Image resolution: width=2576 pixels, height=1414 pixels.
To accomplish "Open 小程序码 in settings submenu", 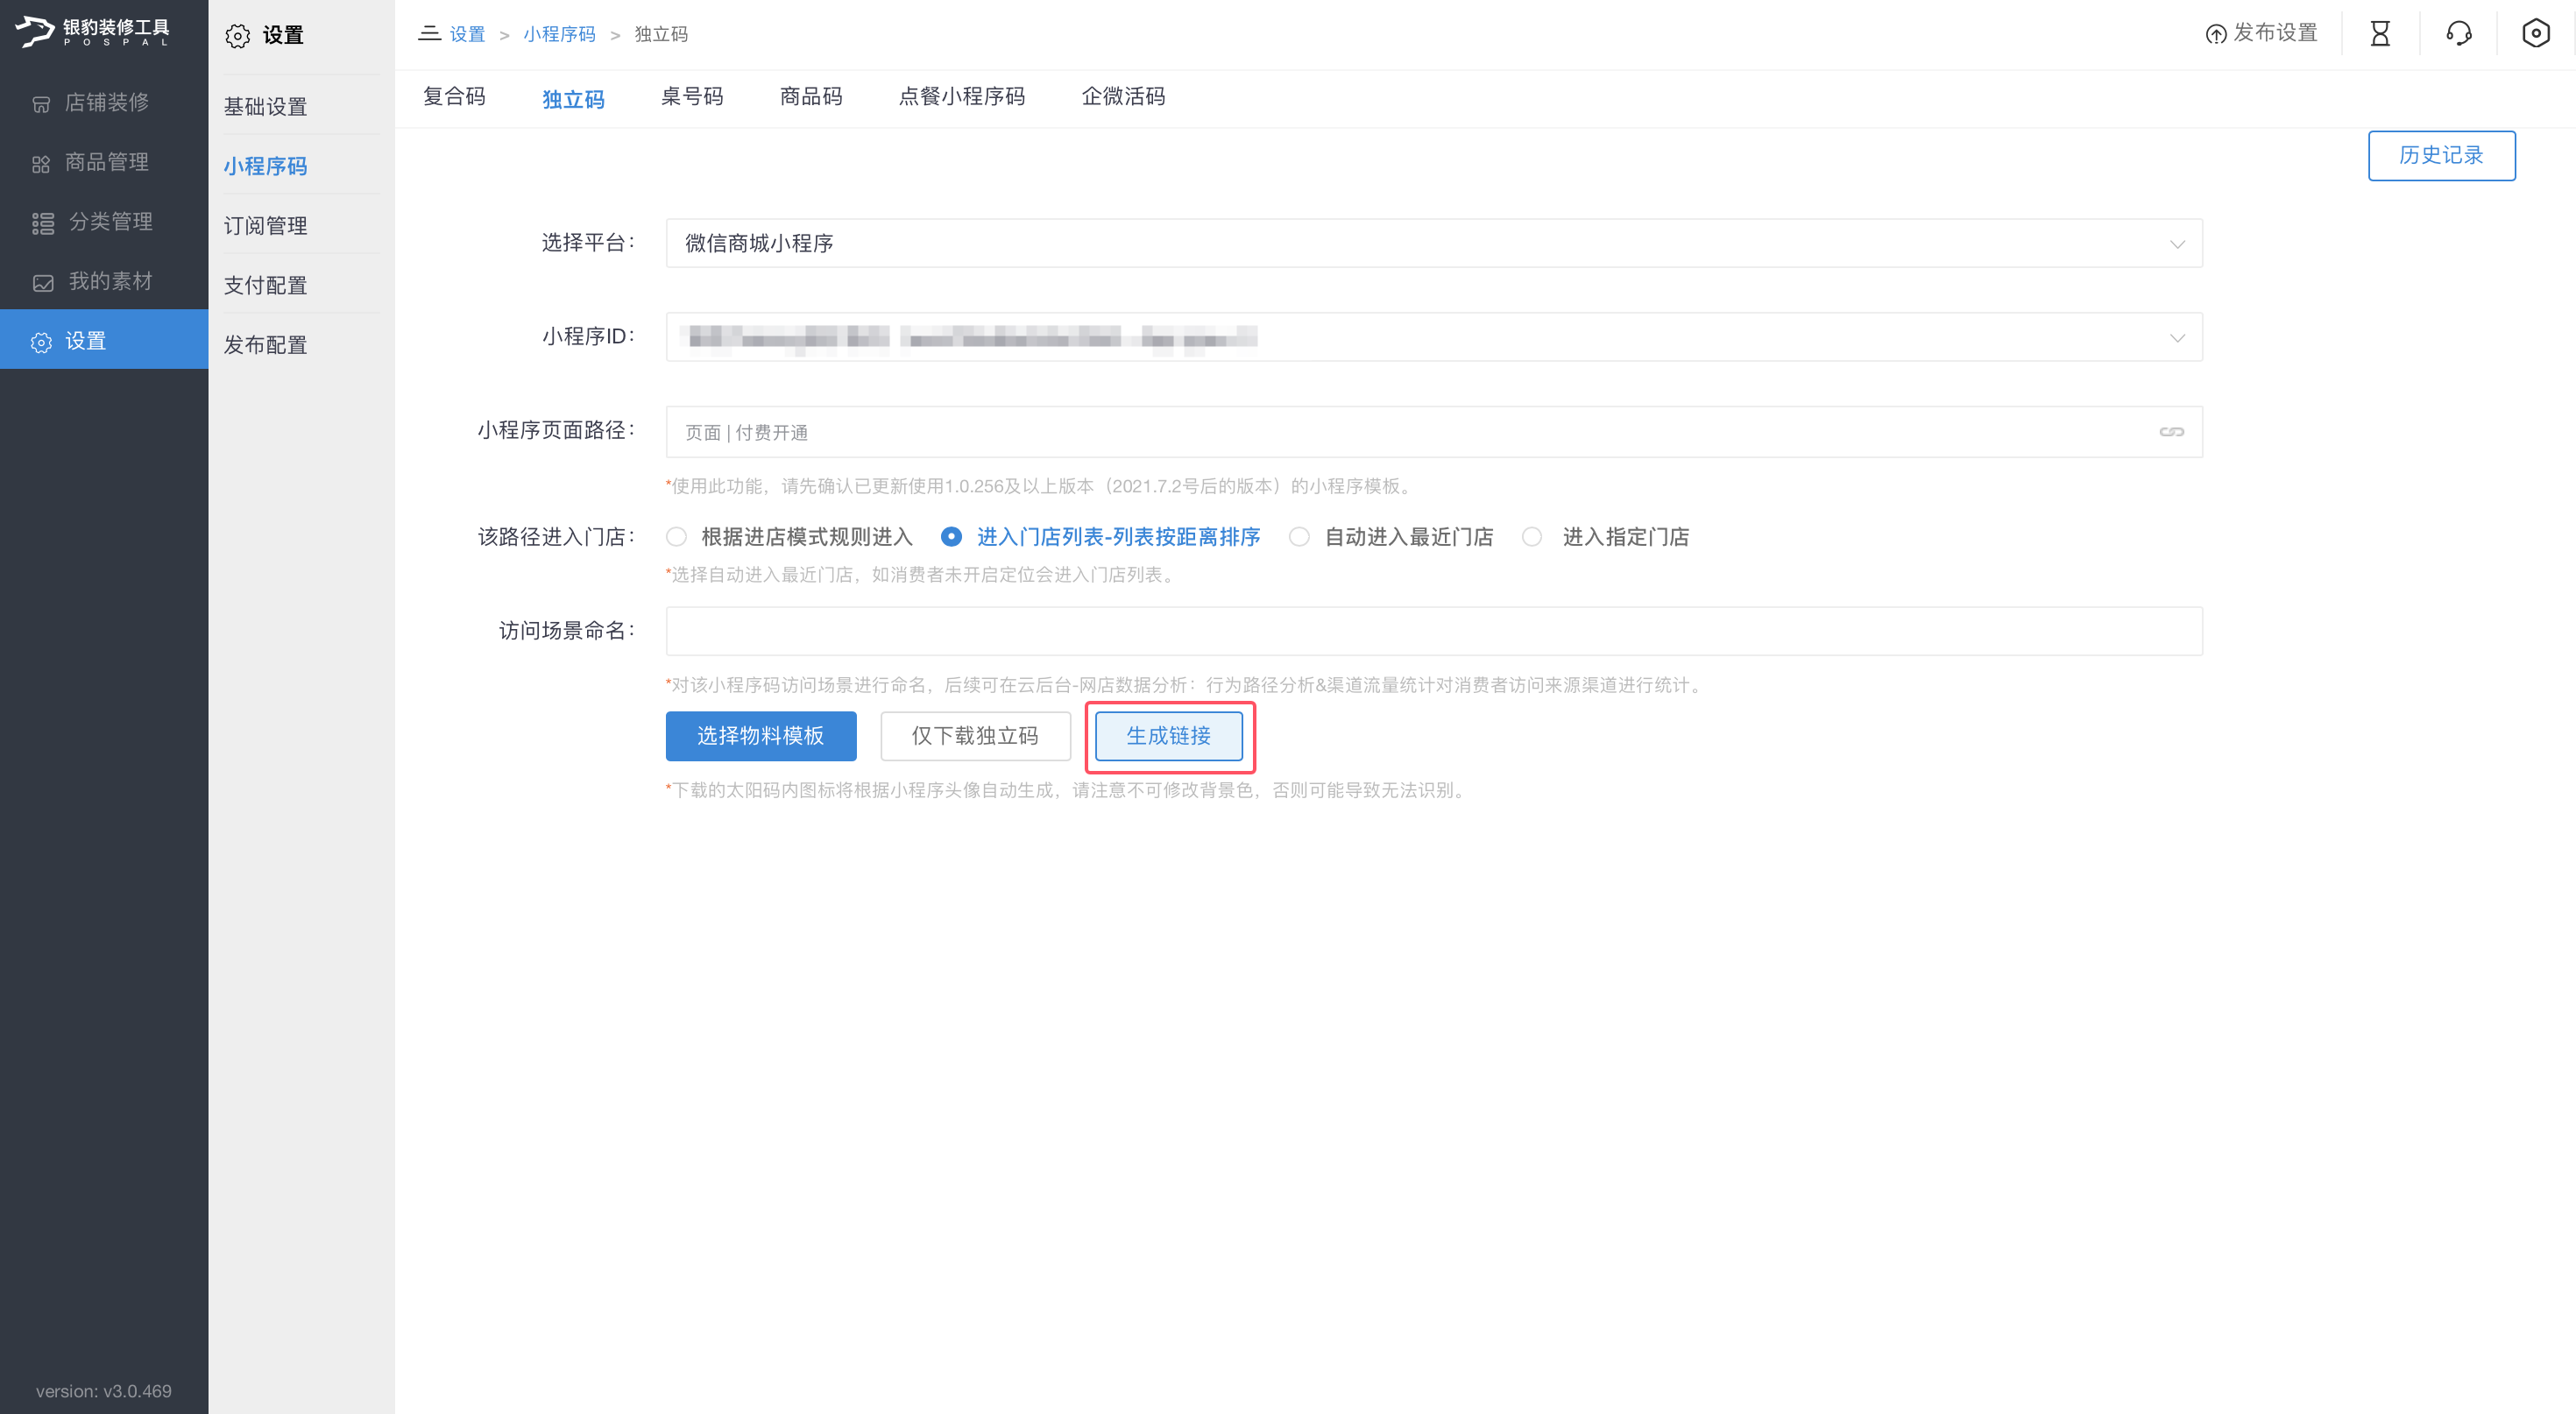I will tap(266, 166).
